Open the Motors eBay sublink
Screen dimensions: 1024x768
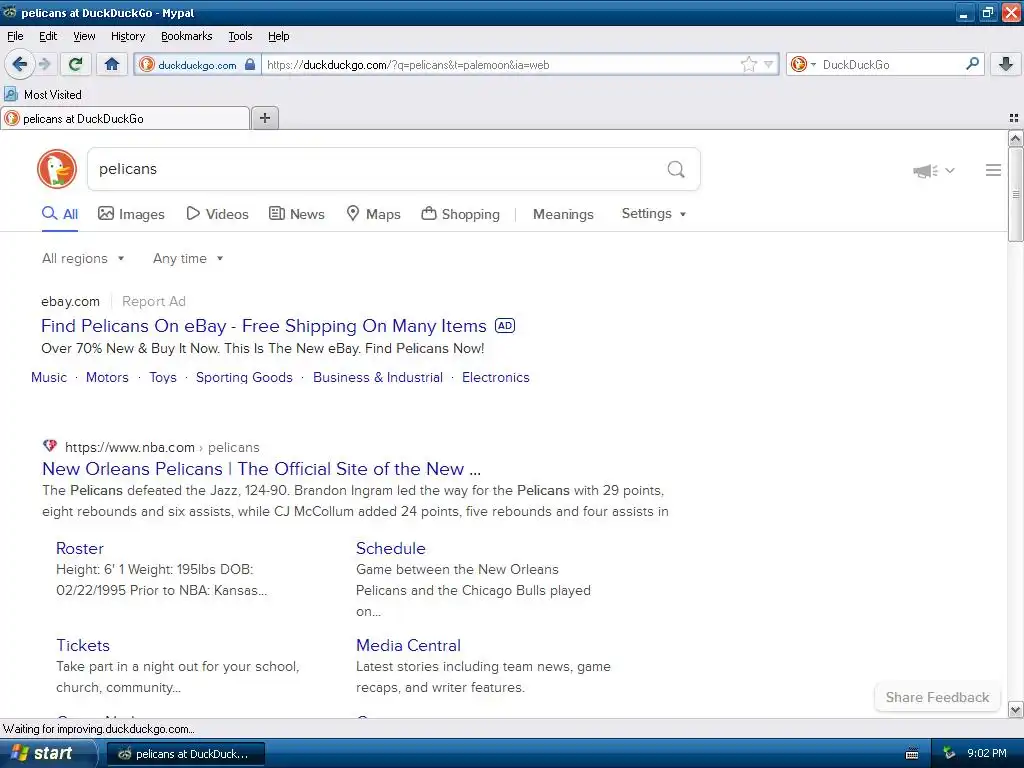click(x=107, y=377)
